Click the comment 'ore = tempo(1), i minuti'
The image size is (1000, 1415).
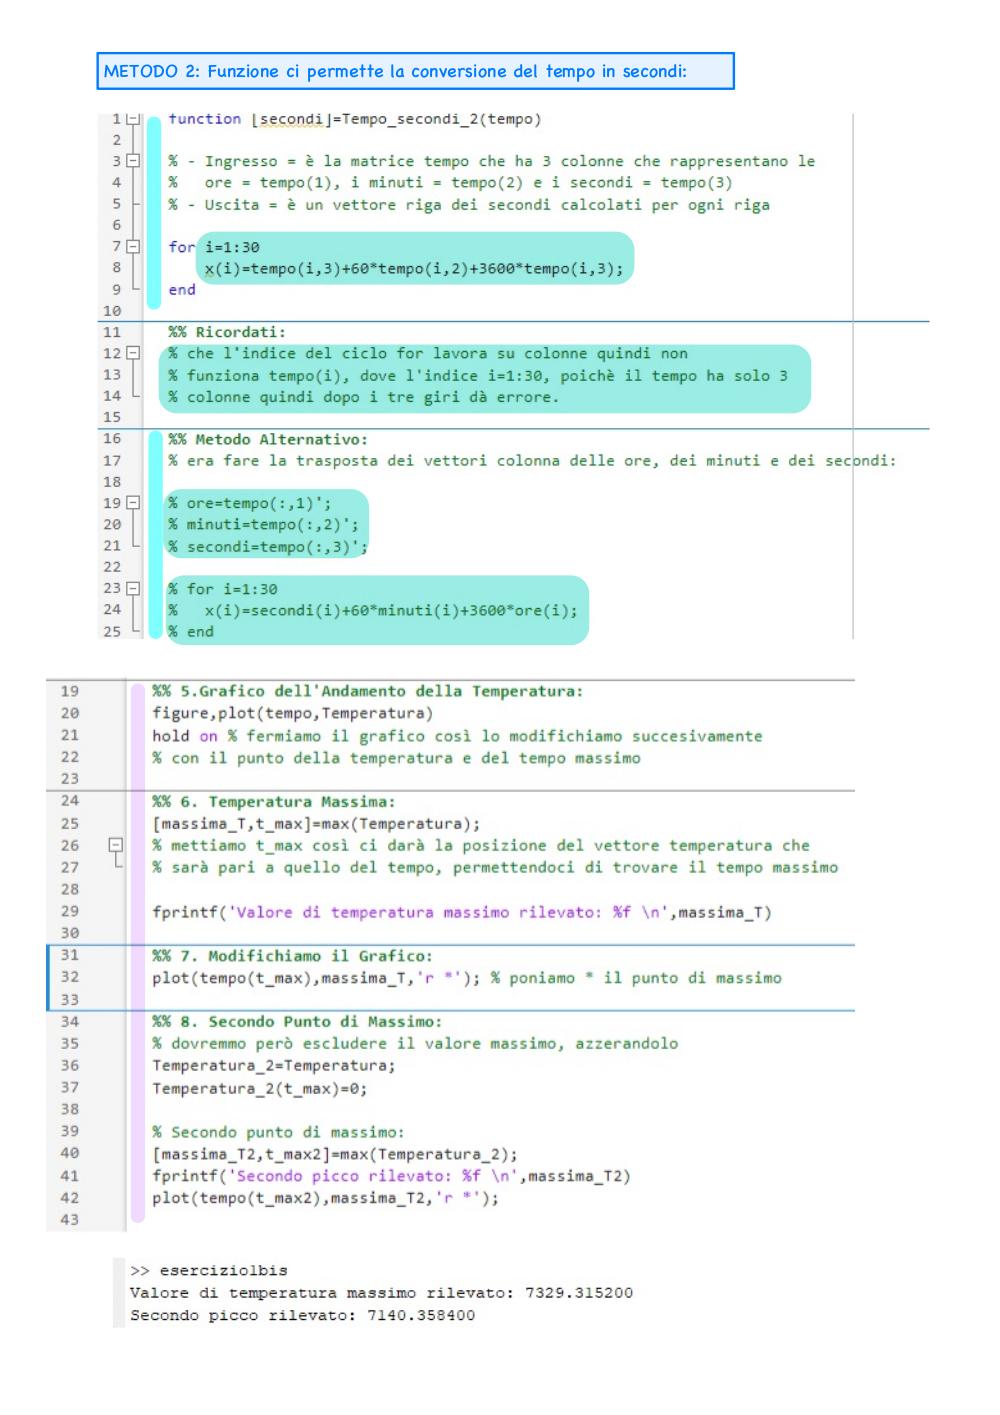click(x=450, y=182)
